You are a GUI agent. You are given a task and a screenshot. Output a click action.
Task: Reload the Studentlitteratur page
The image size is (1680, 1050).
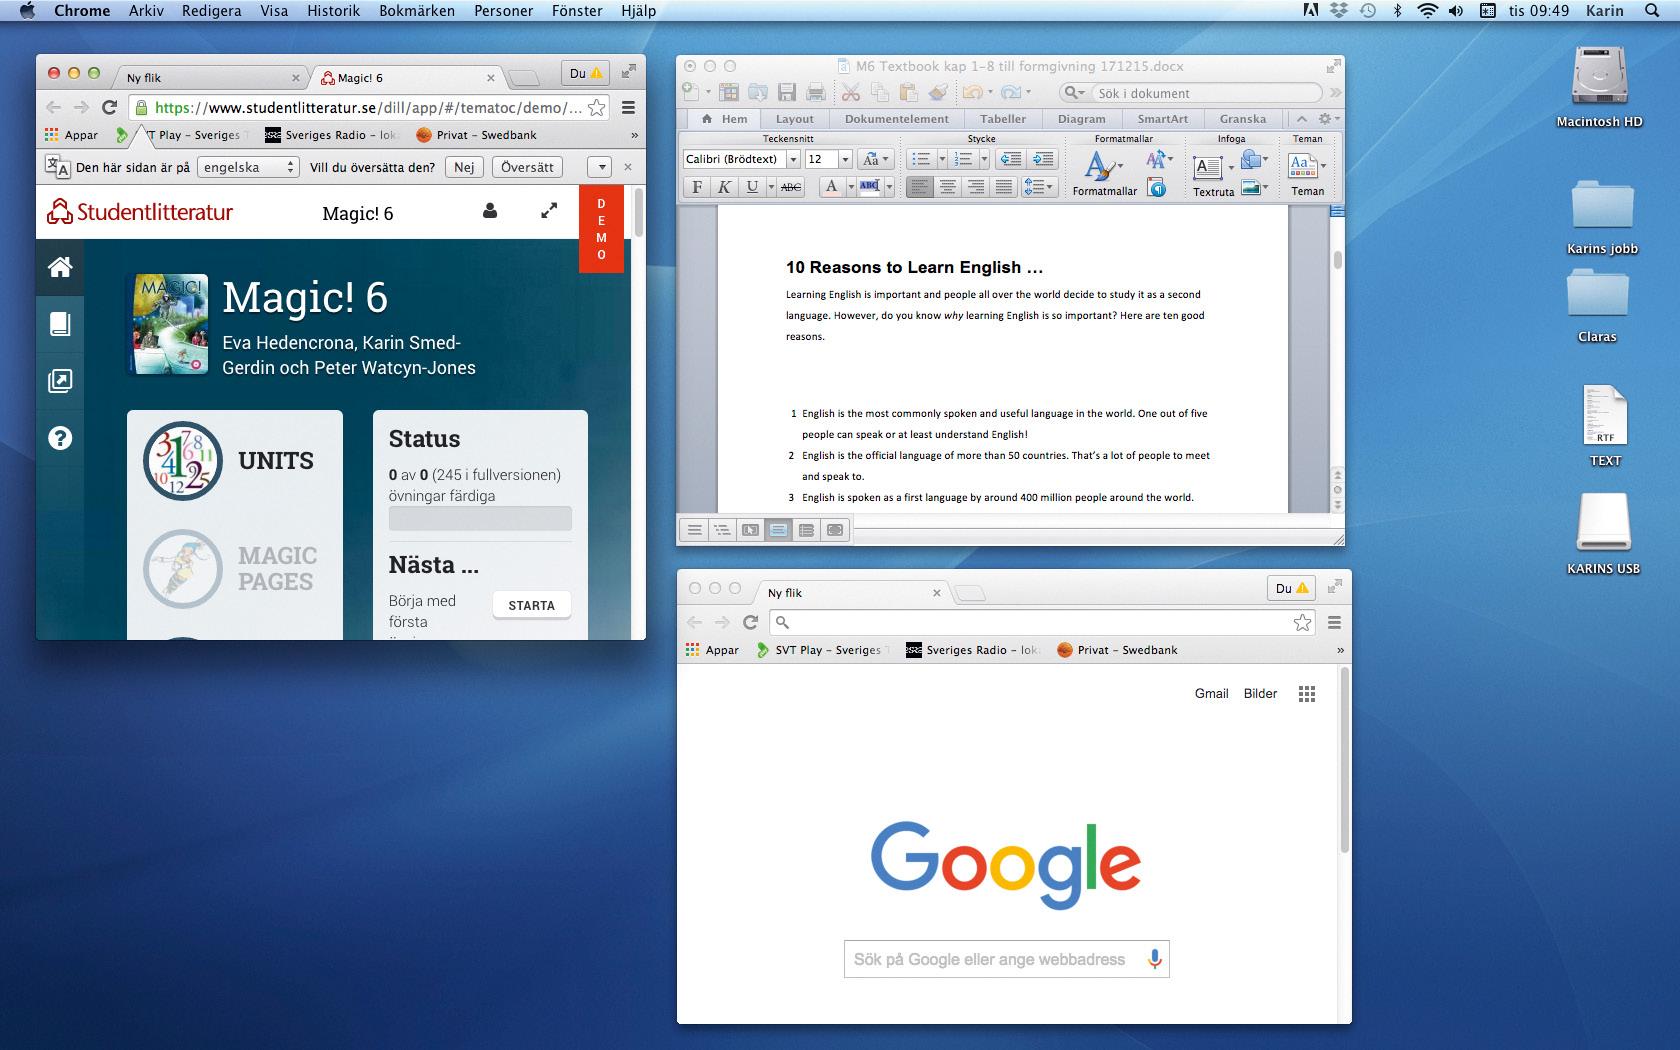pos(109,107)
